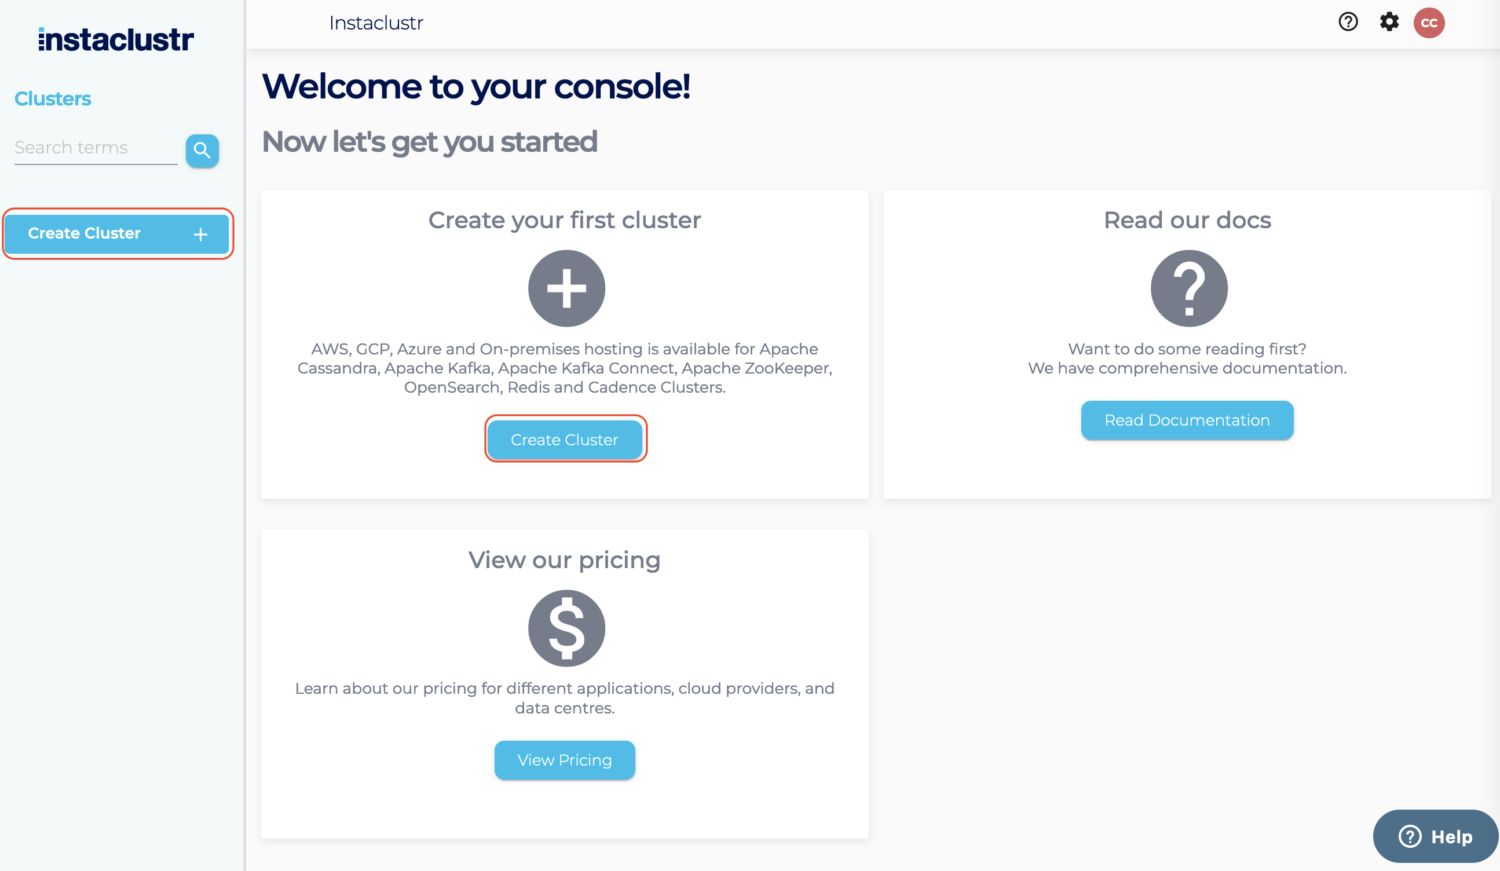Click the Instaclustr logo in the sidebar
Screen dimensions: 1500x871
(115, 39)
